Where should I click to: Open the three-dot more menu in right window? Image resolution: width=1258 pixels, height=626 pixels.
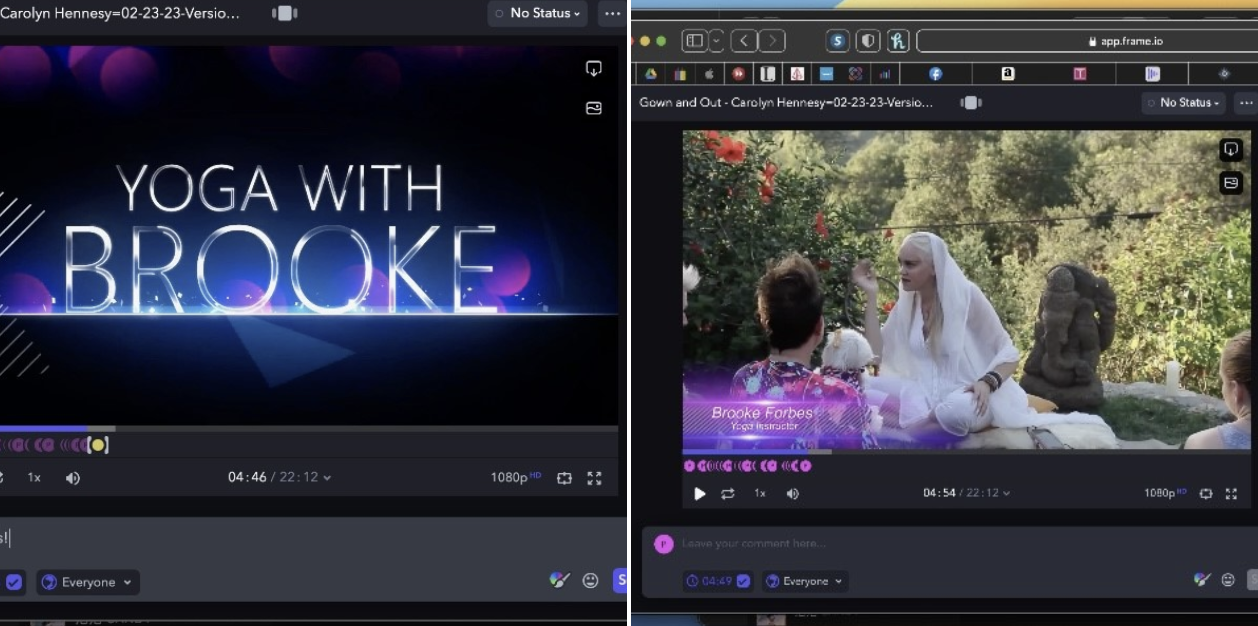tap(1245, 102)
